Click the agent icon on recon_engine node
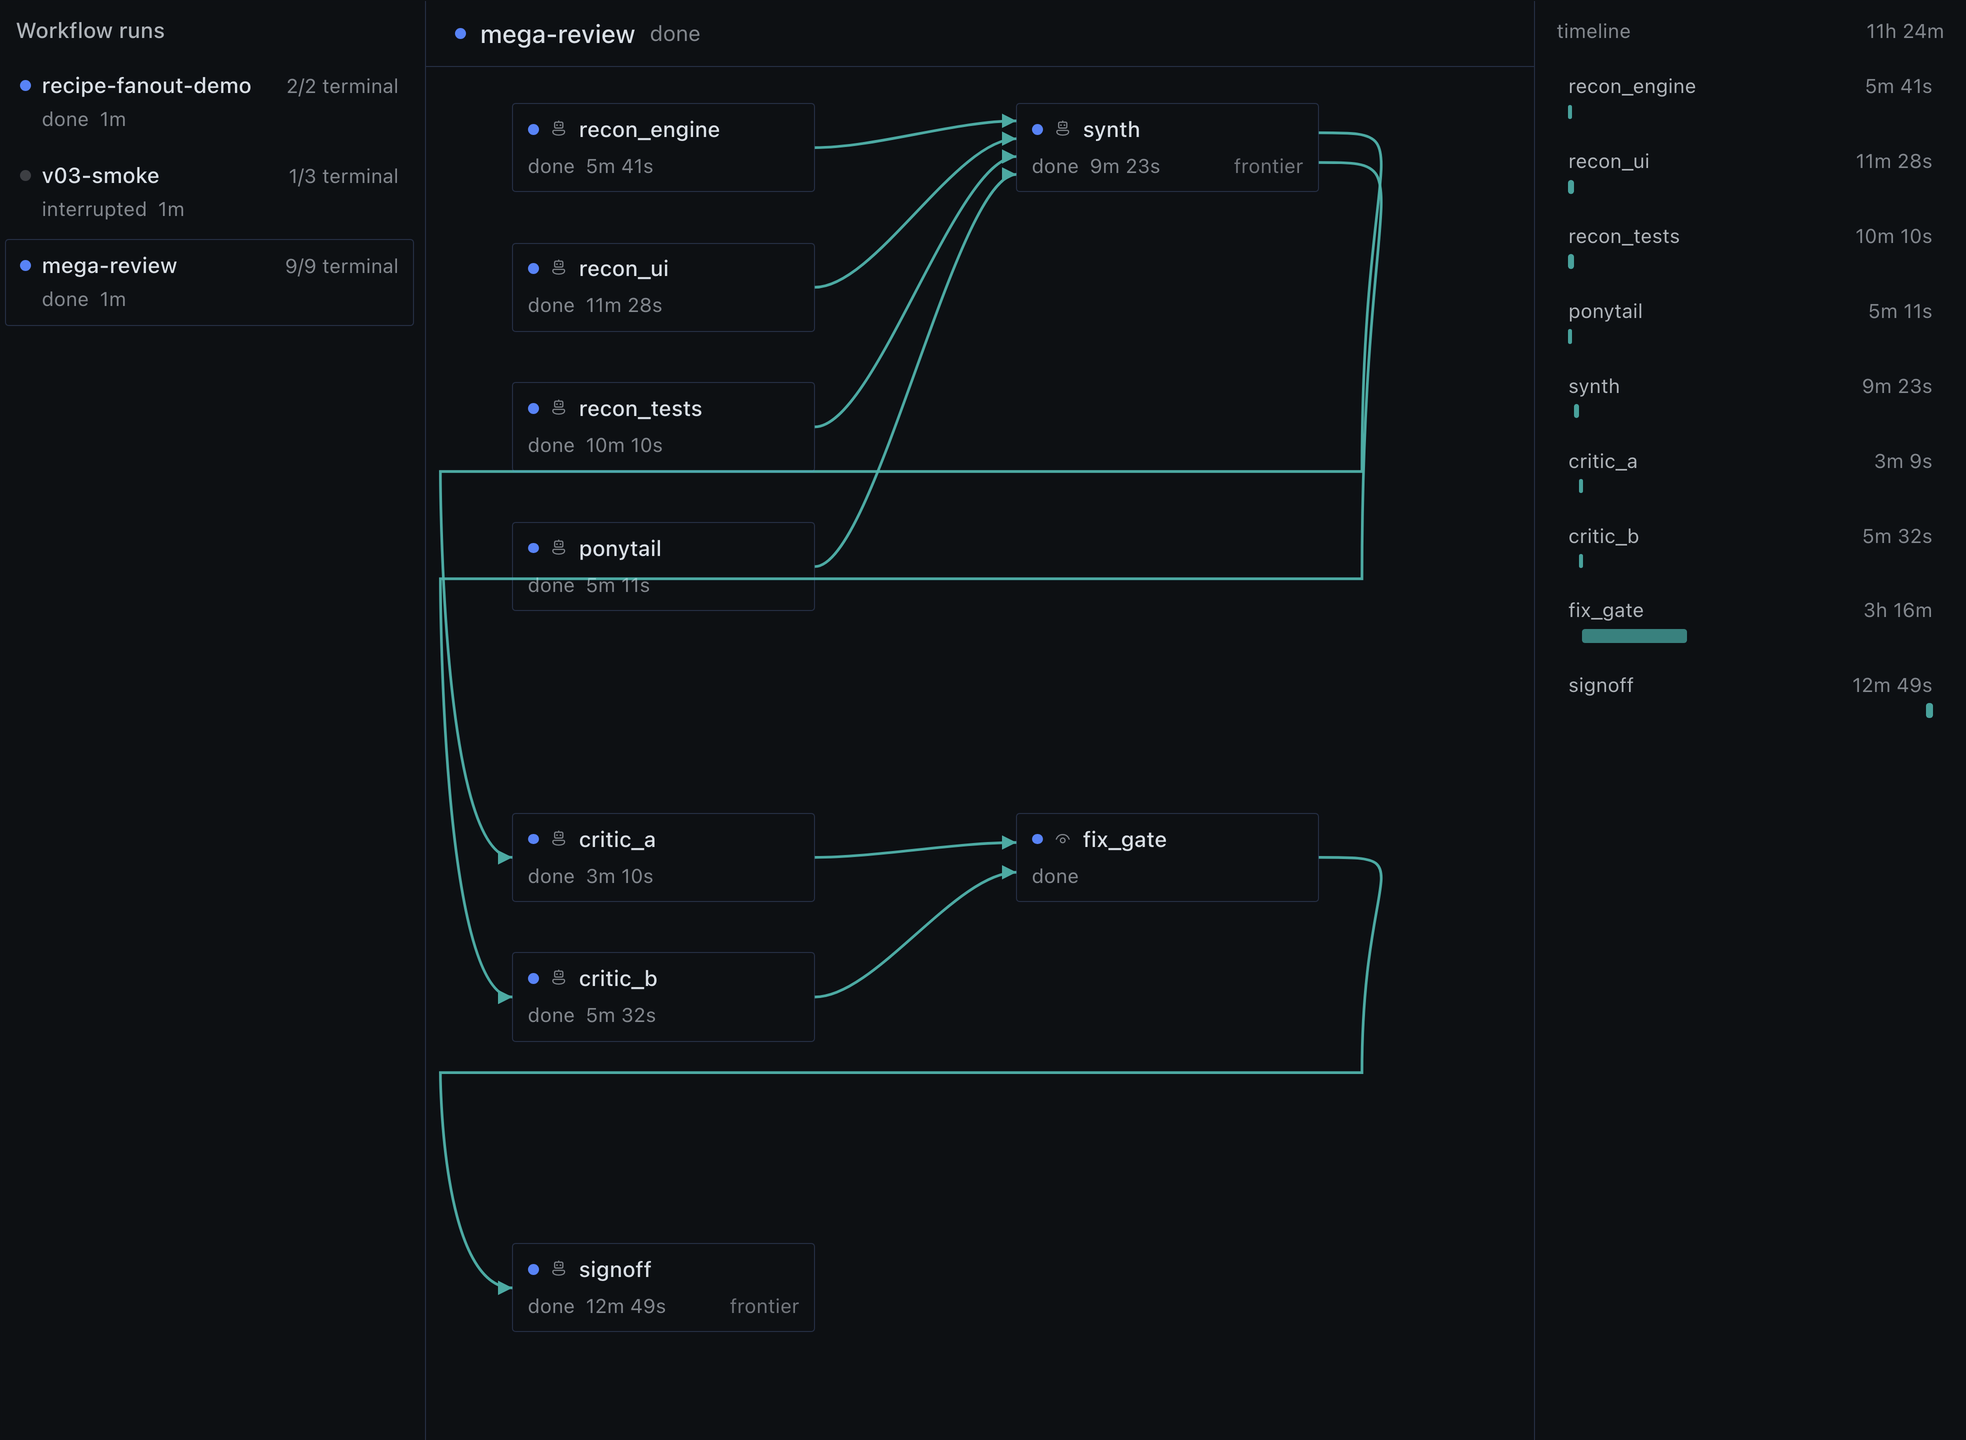 559,129
